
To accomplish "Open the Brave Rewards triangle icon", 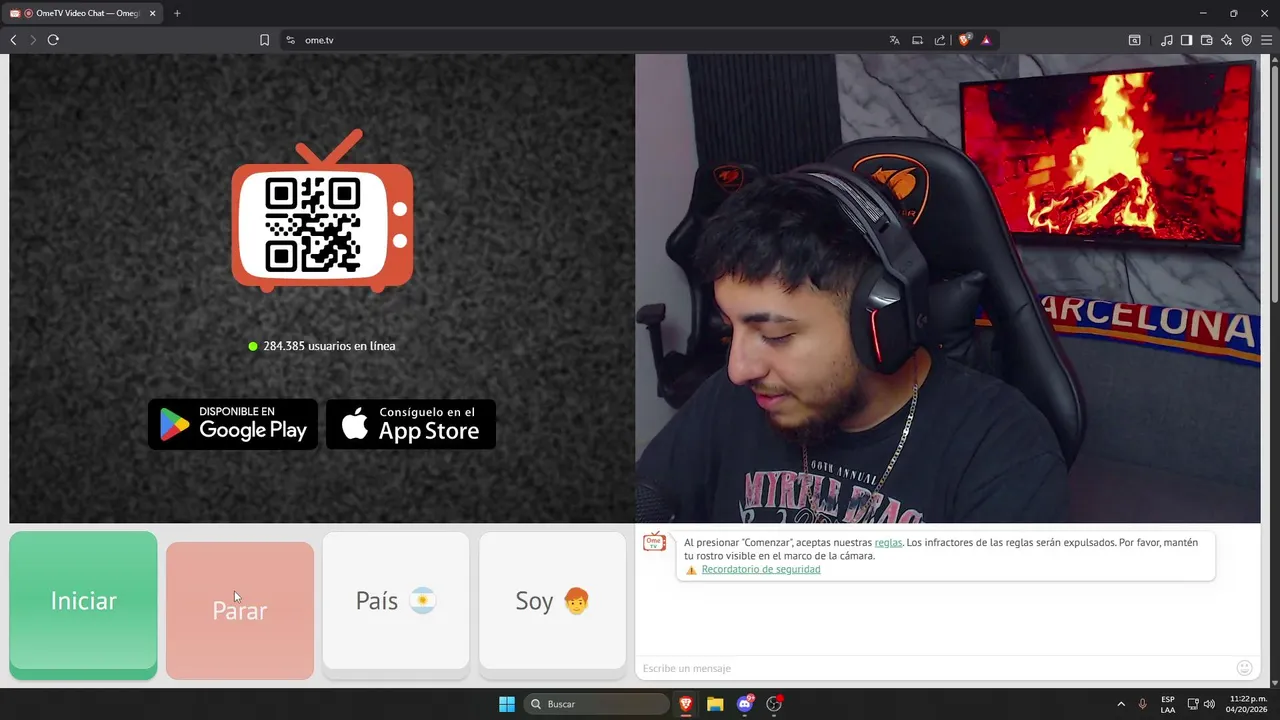I will coord(986,40).
